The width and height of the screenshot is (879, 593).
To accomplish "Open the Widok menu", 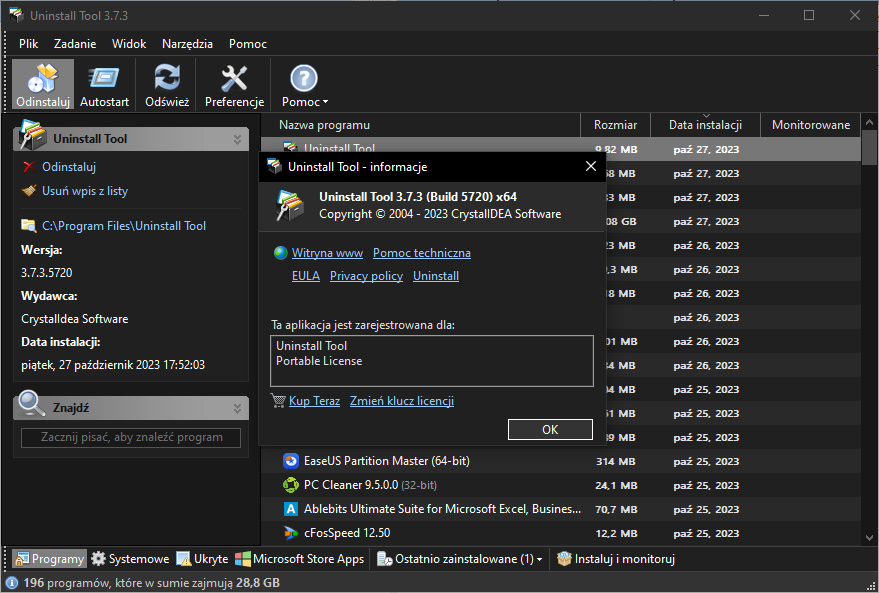I will click(129, 44).
